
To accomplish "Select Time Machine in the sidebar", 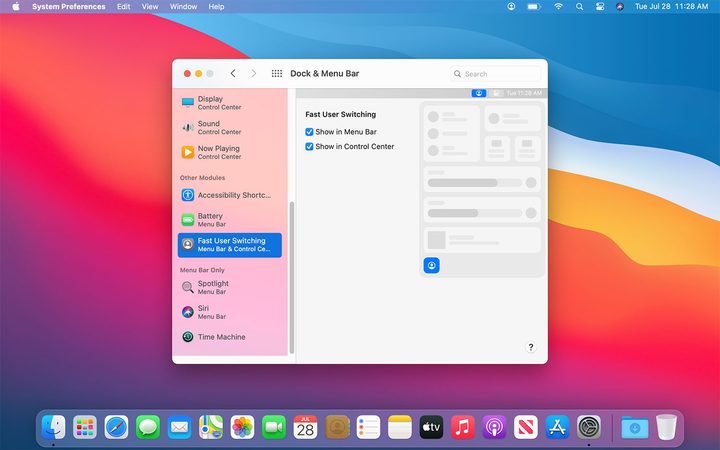I will pos(230,337).
